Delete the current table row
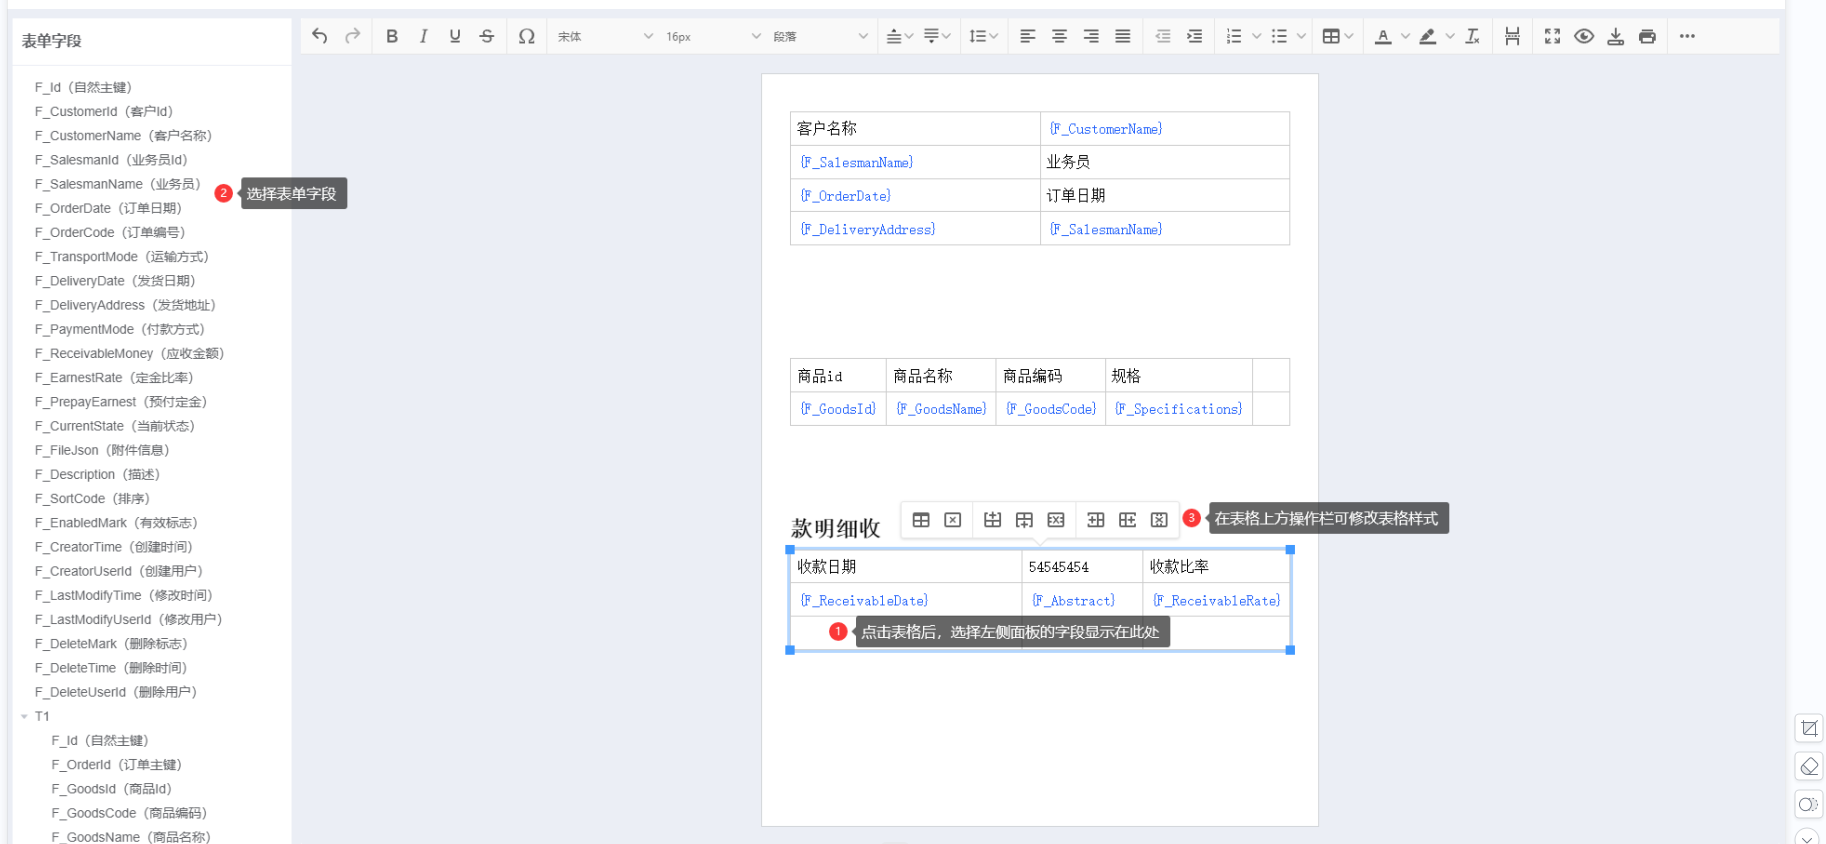This screenshot has width=1826, height=844. point(1056,520)
